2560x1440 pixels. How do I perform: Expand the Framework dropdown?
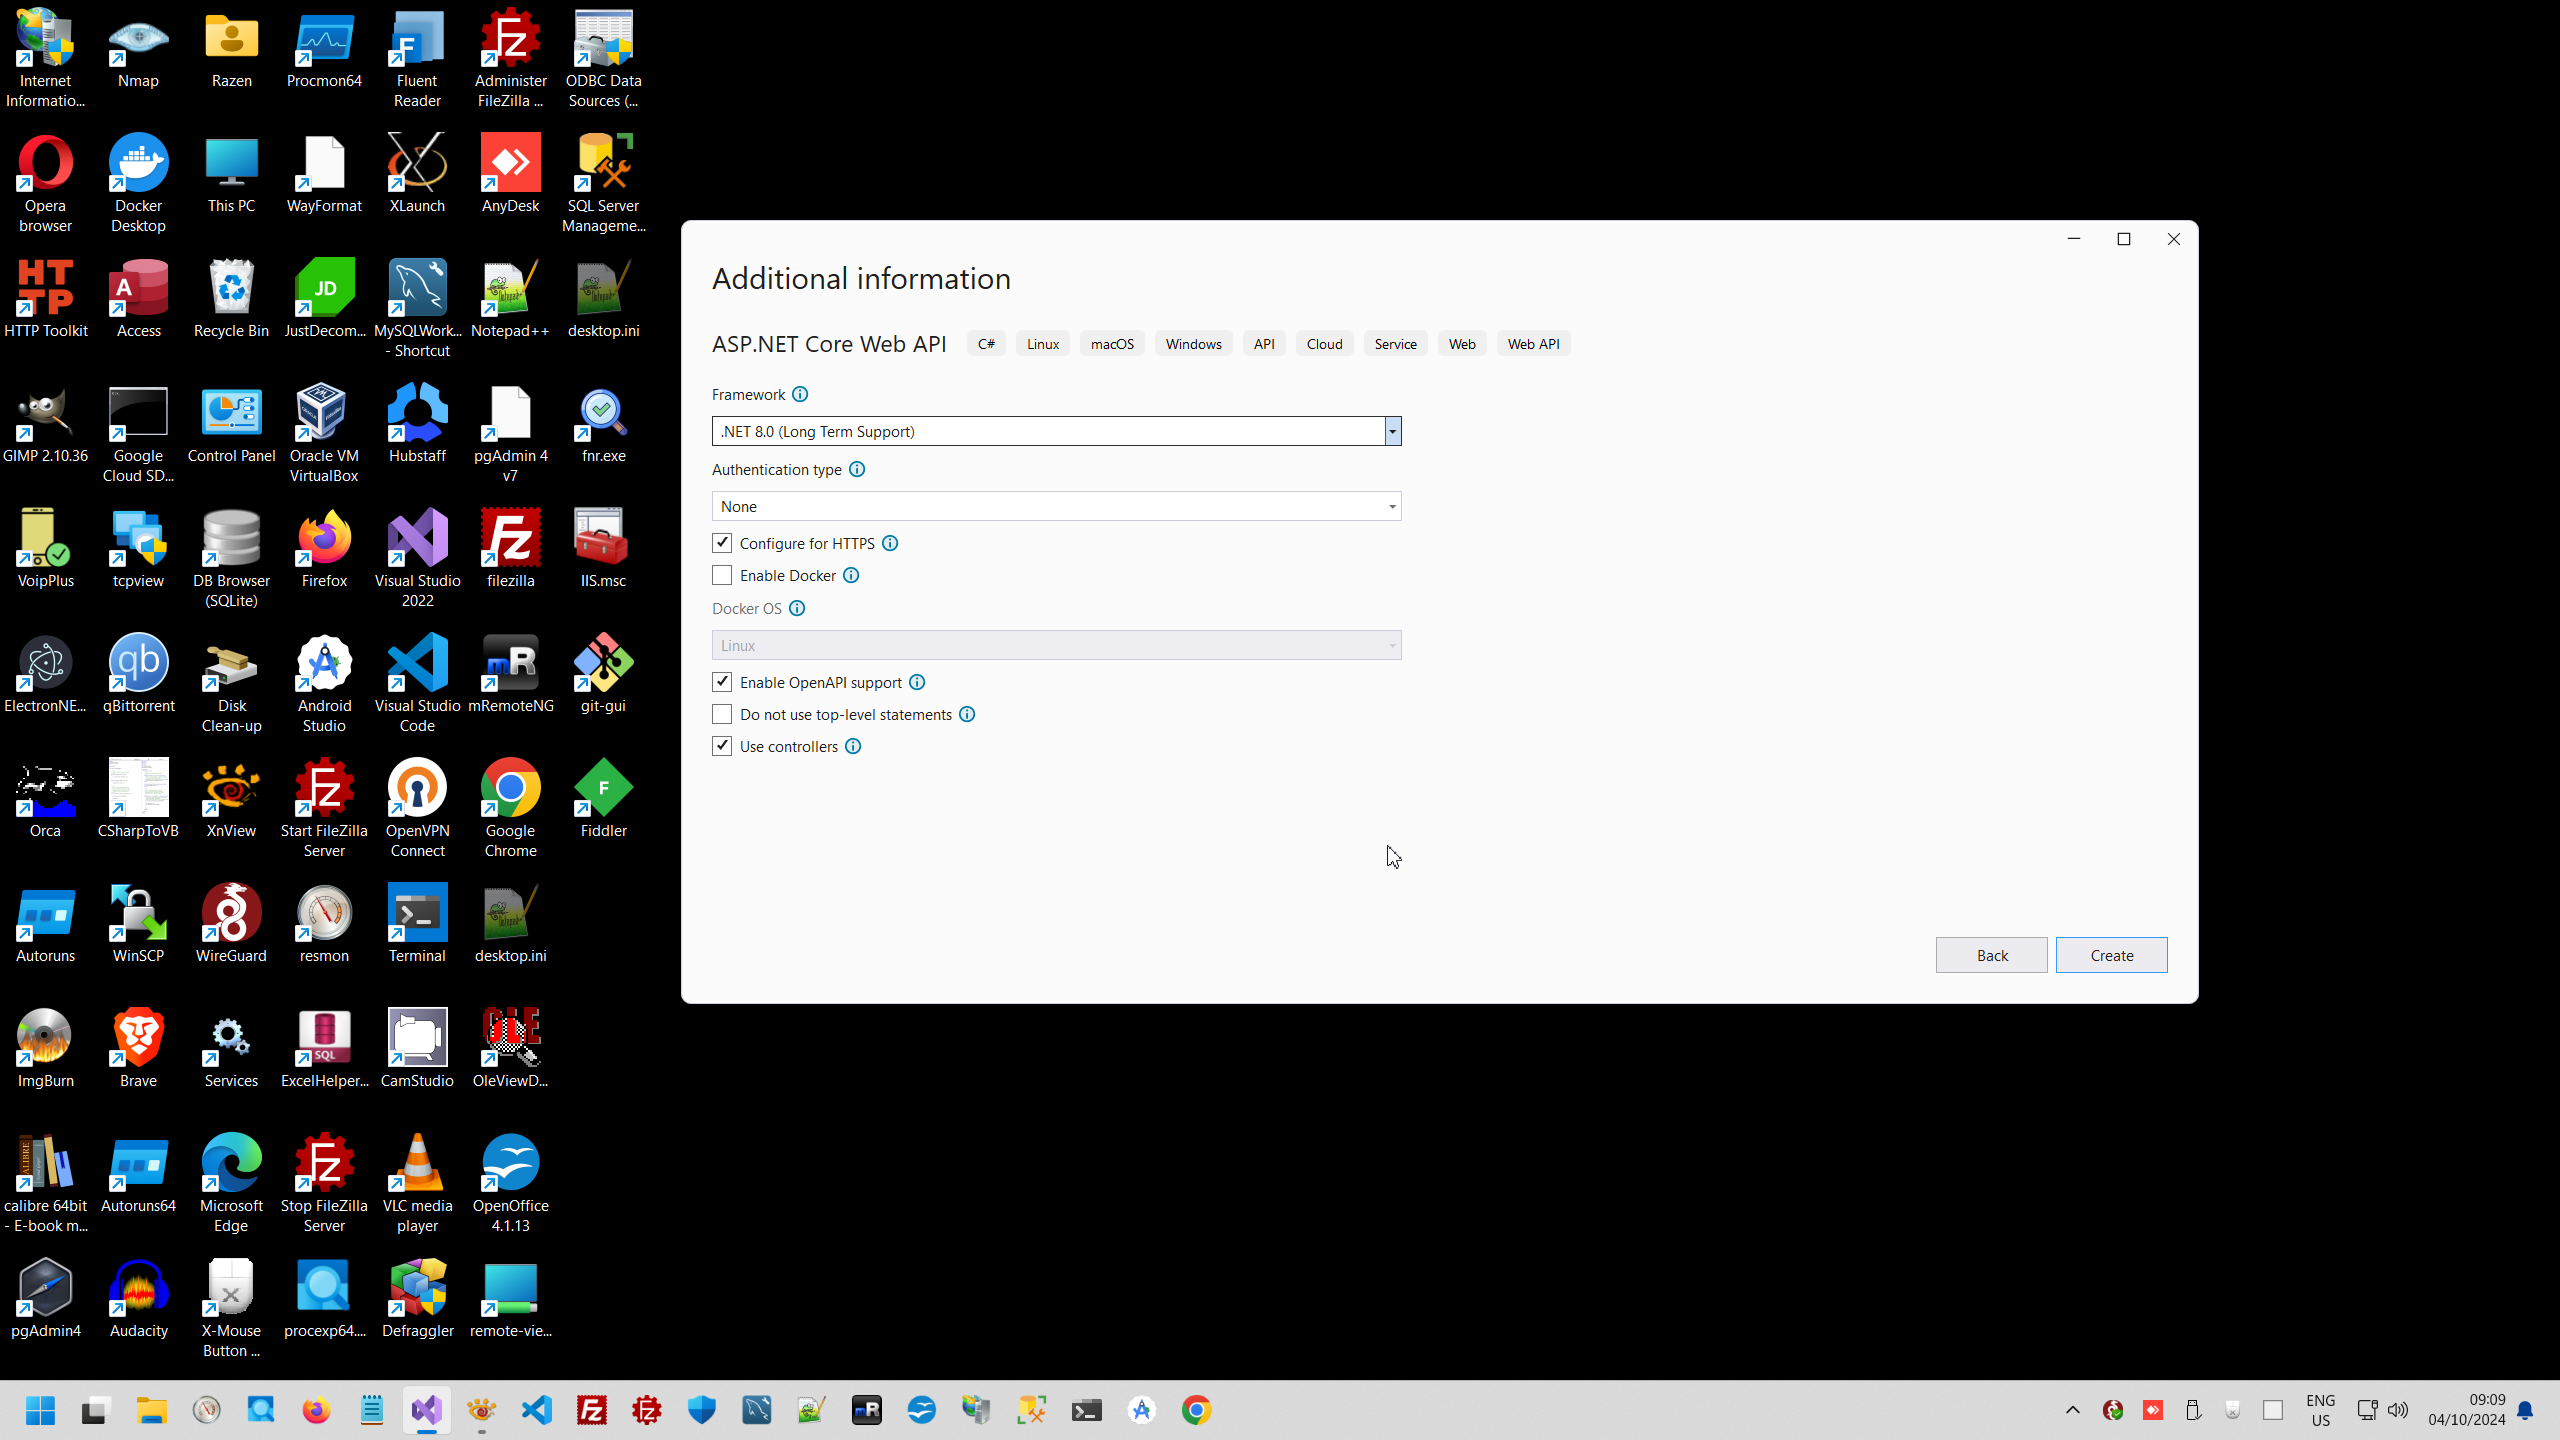(x=1392, y=431)
